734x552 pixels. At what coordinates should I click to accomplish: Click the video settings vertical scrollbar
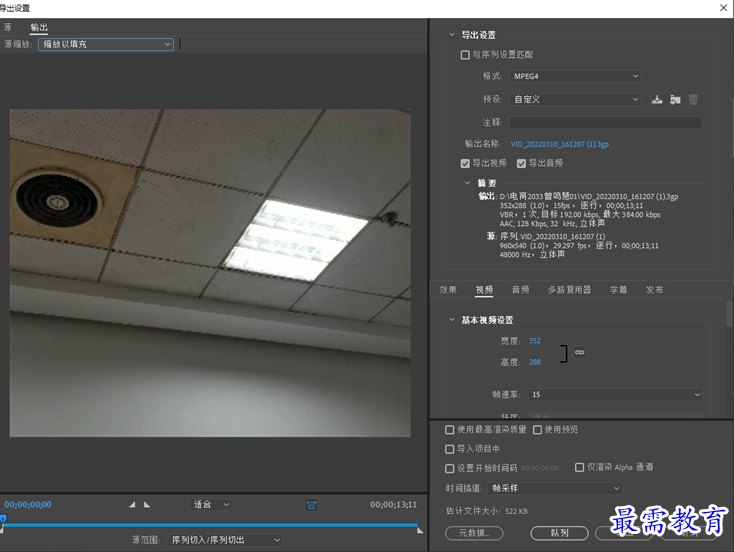[729, 313]
